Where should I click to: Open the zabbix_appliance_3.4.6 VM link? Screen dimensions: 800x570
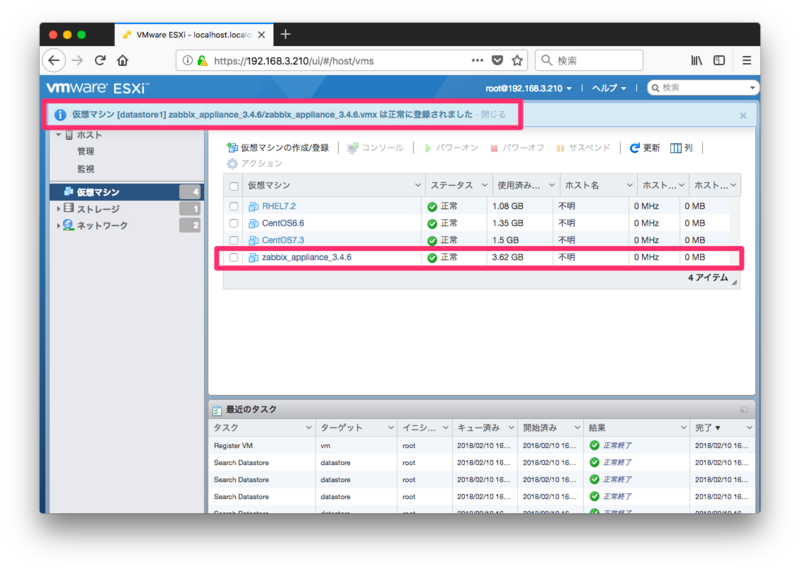pyautogui.click(x=307, y=257)
